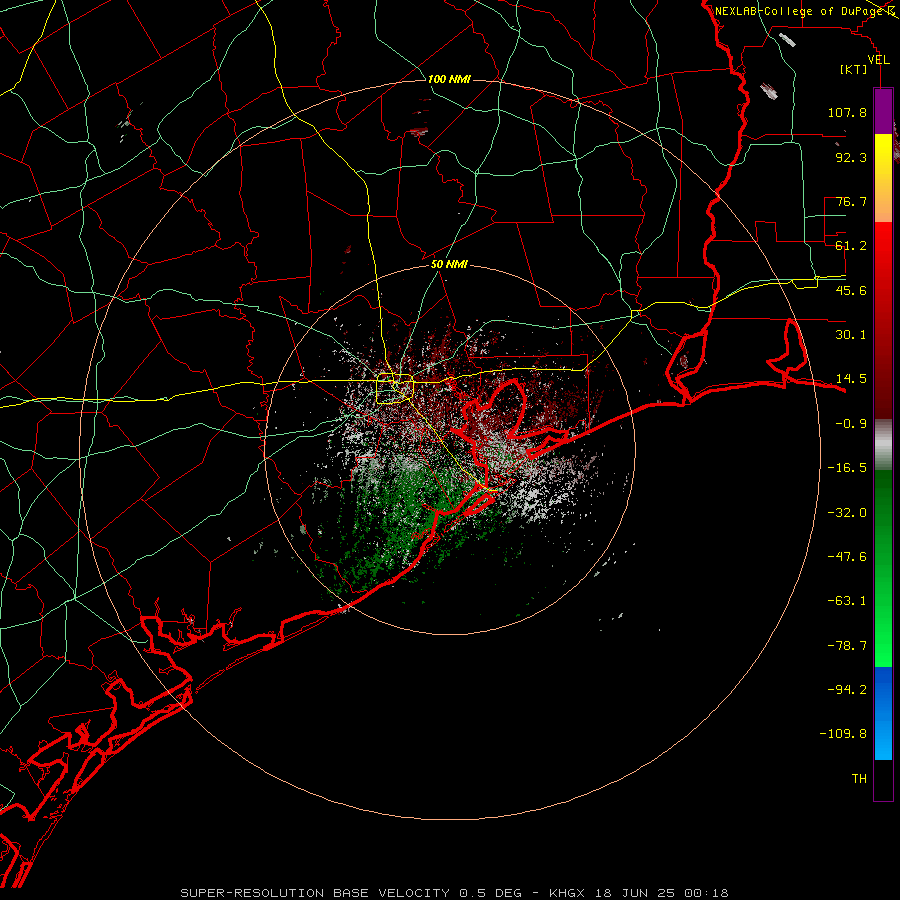Click the green segment of the color bar
The height and width of the screenshot is (900, 900).
click(x=883, y=568)
